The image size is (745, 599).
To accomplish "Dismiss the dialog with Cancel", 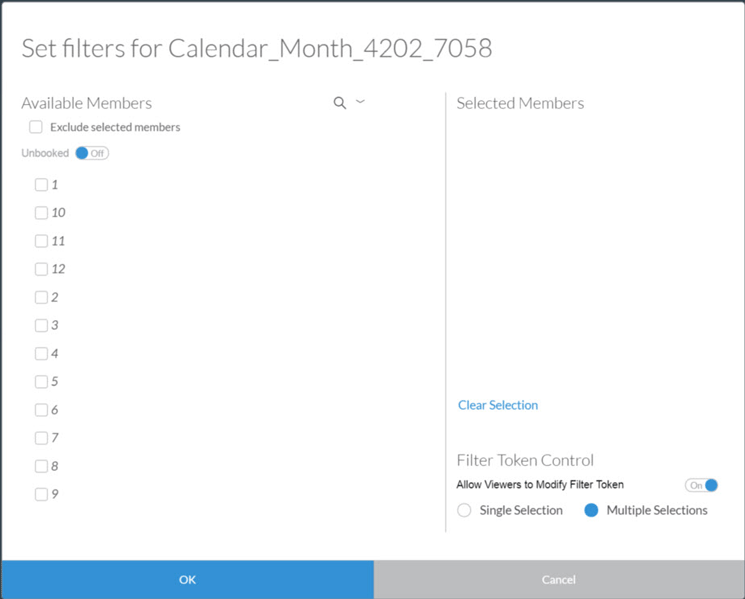I will pos(559,580).
